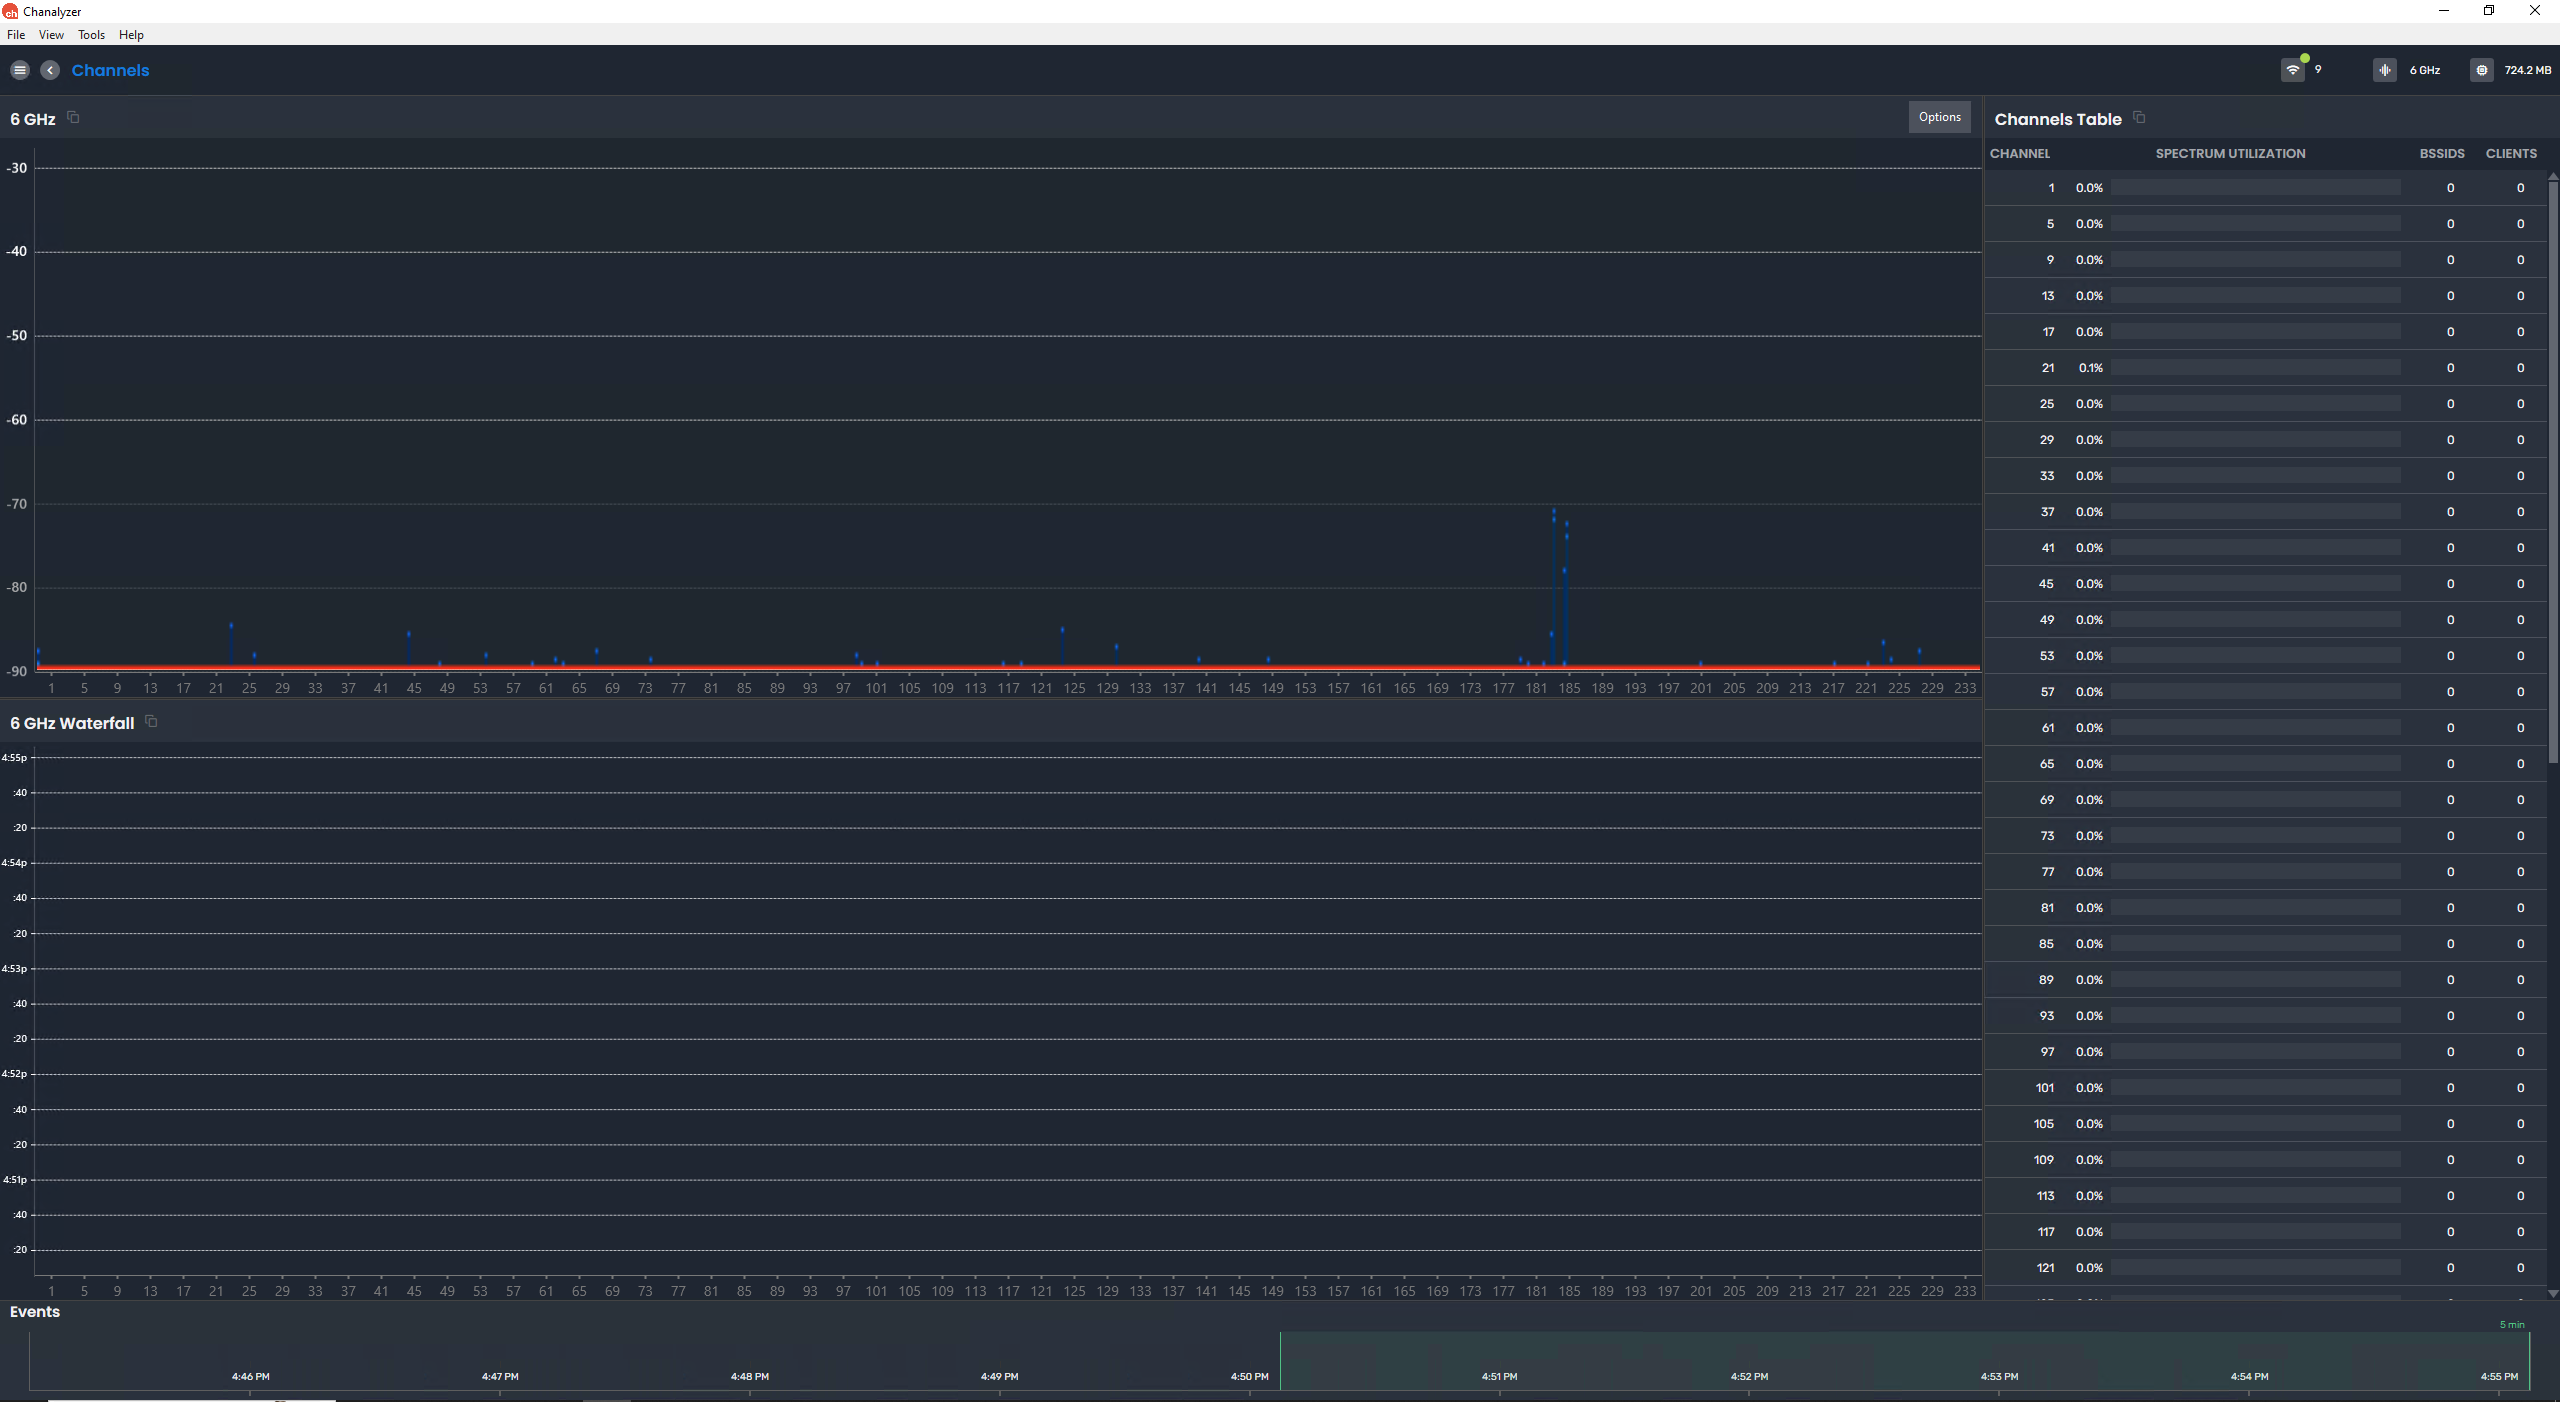Open the View menu

(x=51, y=34)
